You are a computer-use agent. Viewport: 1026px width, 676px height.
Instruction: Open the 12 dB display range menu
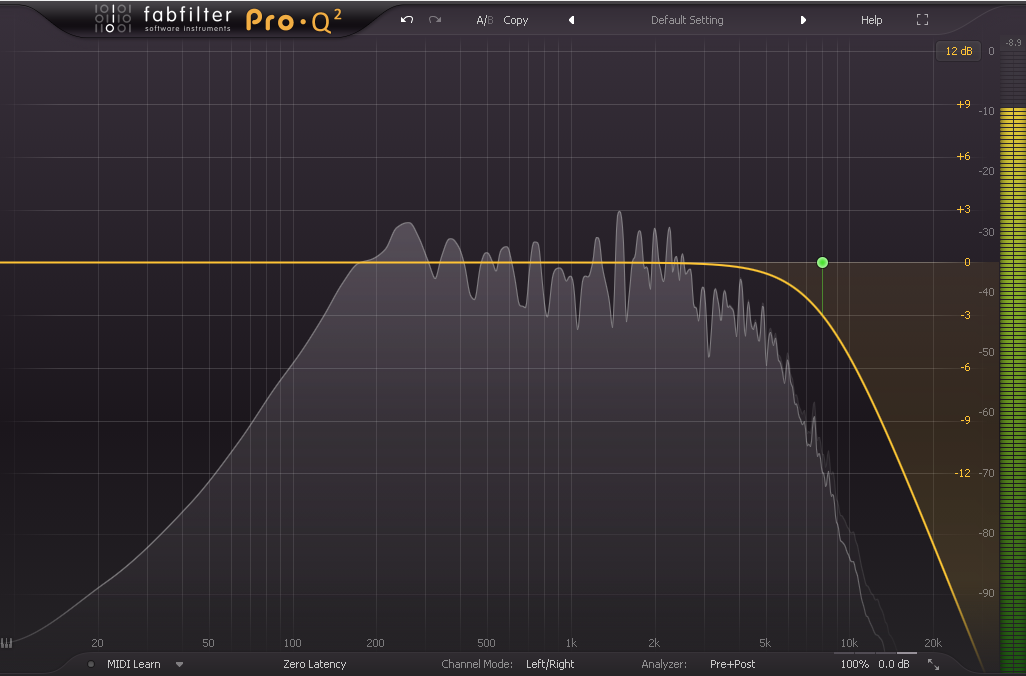958,51
